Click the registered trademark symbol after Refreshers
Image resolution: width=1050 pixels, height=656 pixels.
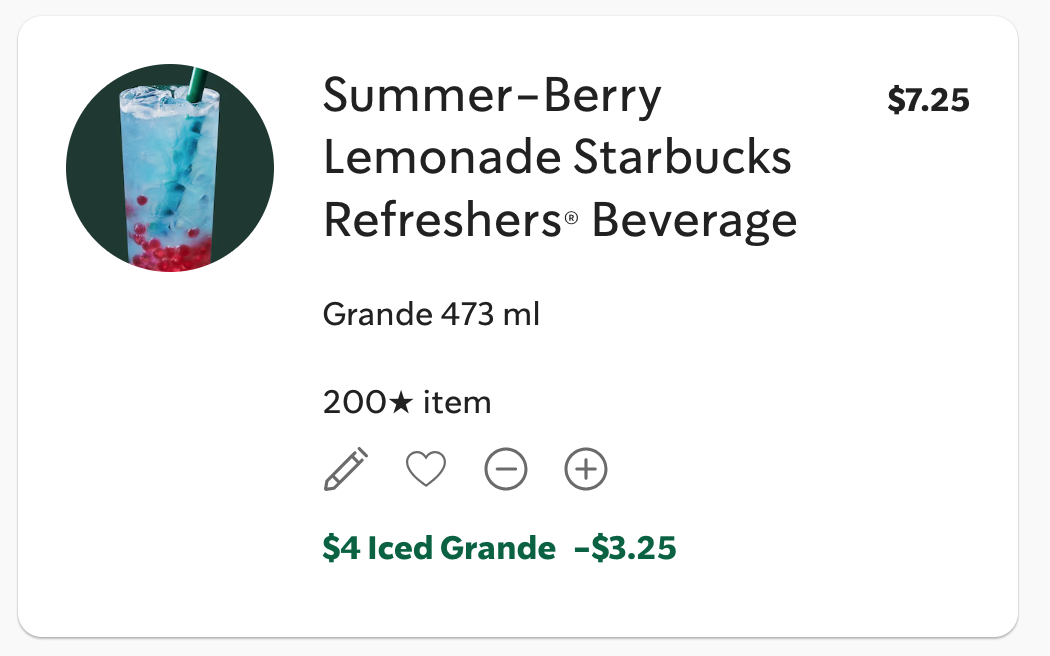pyautogui.click(x=572, y=225)
